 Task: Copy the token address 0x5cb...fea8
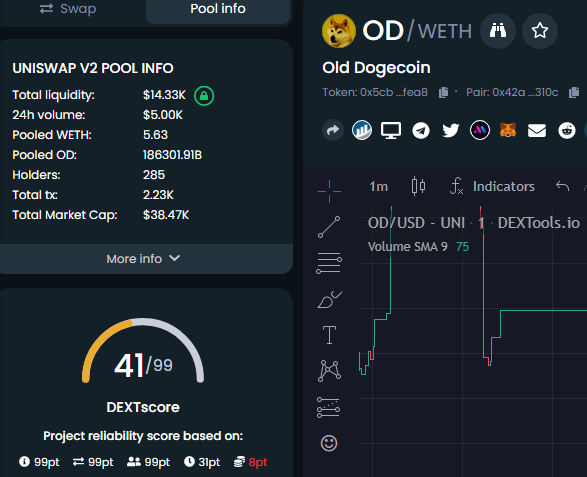[x=443, y=92]
